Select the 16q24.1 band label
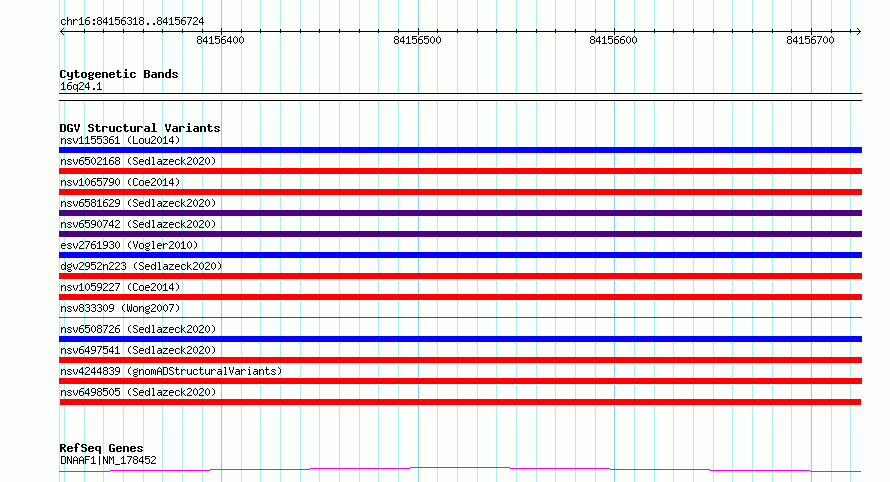 [x=81, y=86]
